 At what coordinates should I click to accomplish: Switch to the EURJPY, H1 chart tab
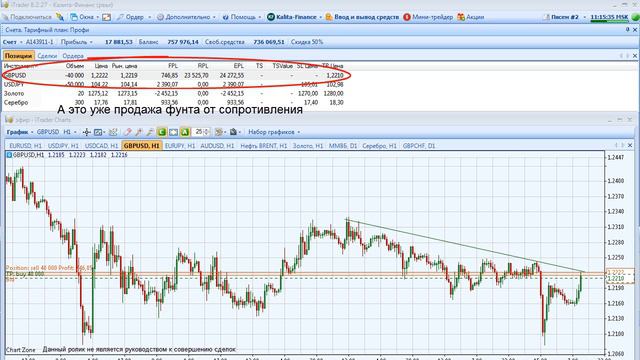(x=180, y=146)
